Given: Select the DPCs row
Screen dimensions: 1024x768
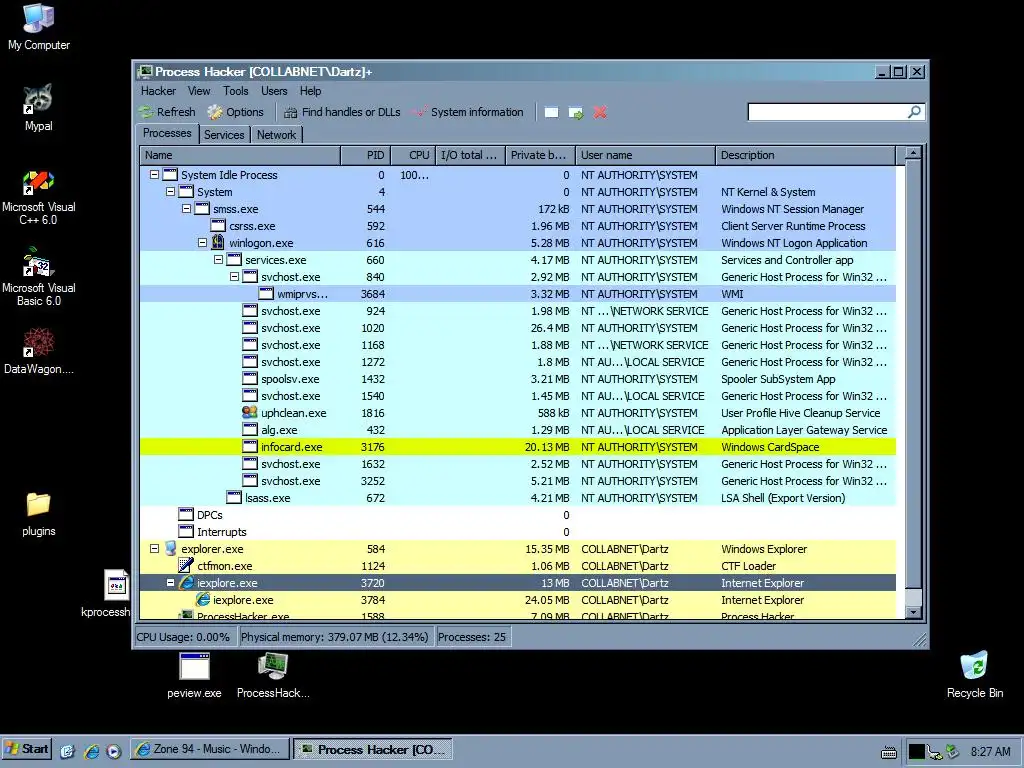Looking at the screenshot, I should tap(518, 515).
